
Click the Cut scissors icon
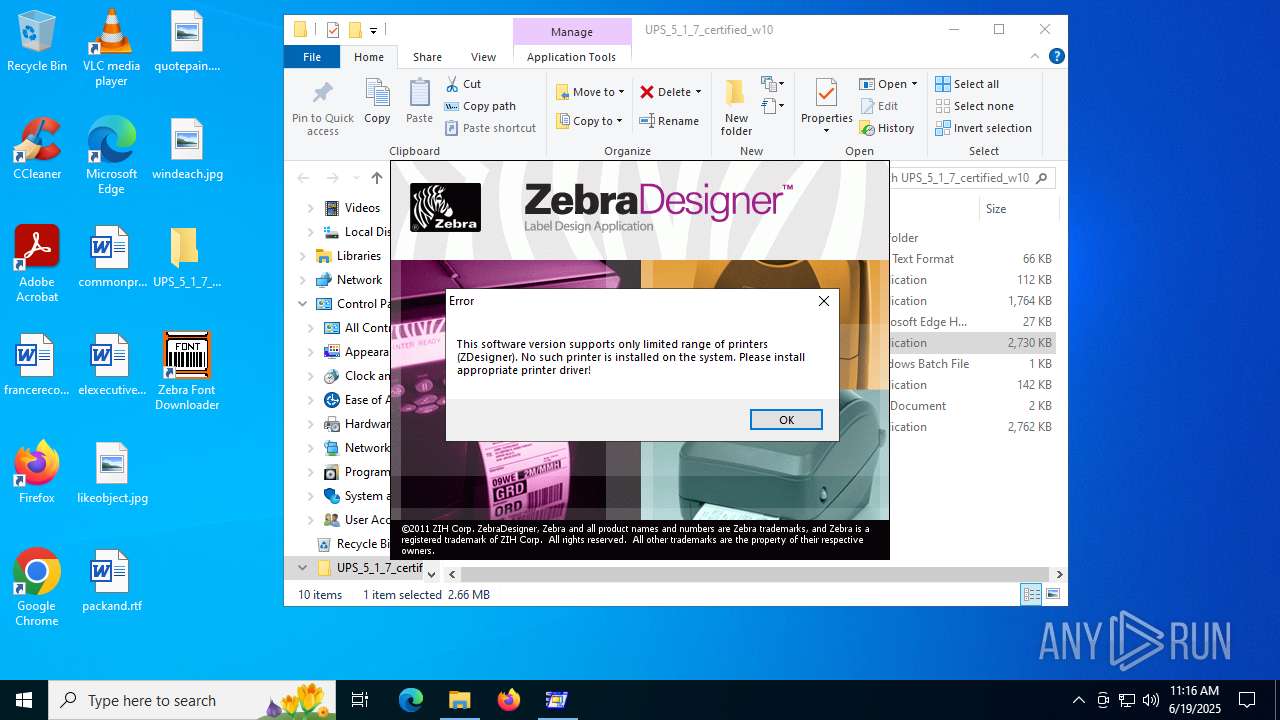click(452, 84)
